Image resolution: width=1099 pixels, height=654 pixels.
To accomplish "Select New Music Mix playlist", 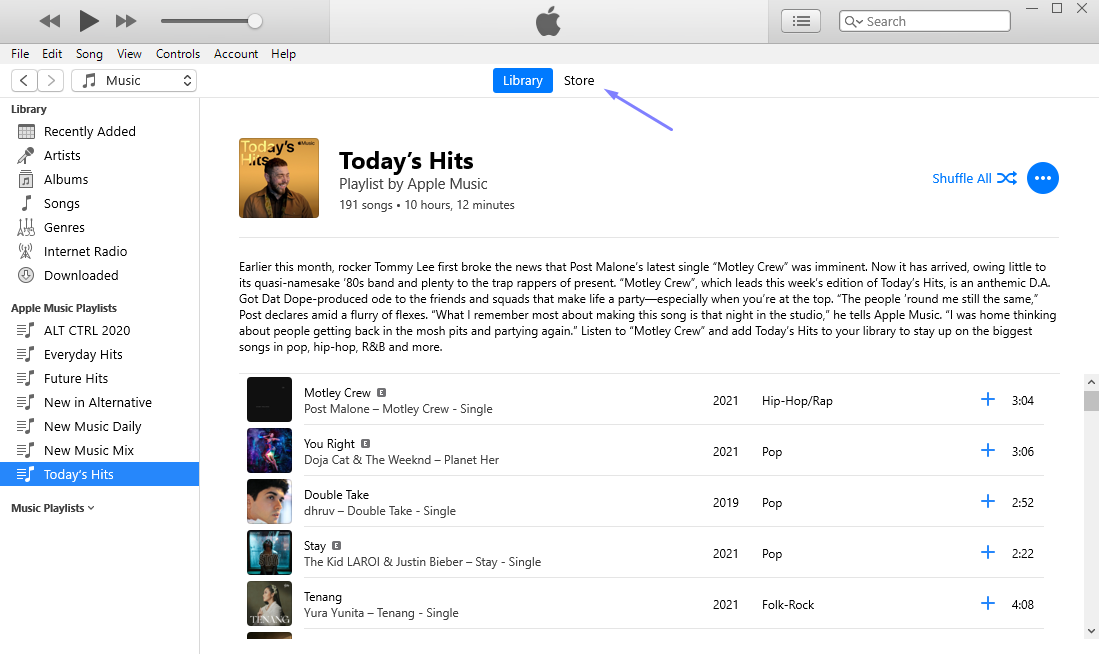I will pos(88,450).
